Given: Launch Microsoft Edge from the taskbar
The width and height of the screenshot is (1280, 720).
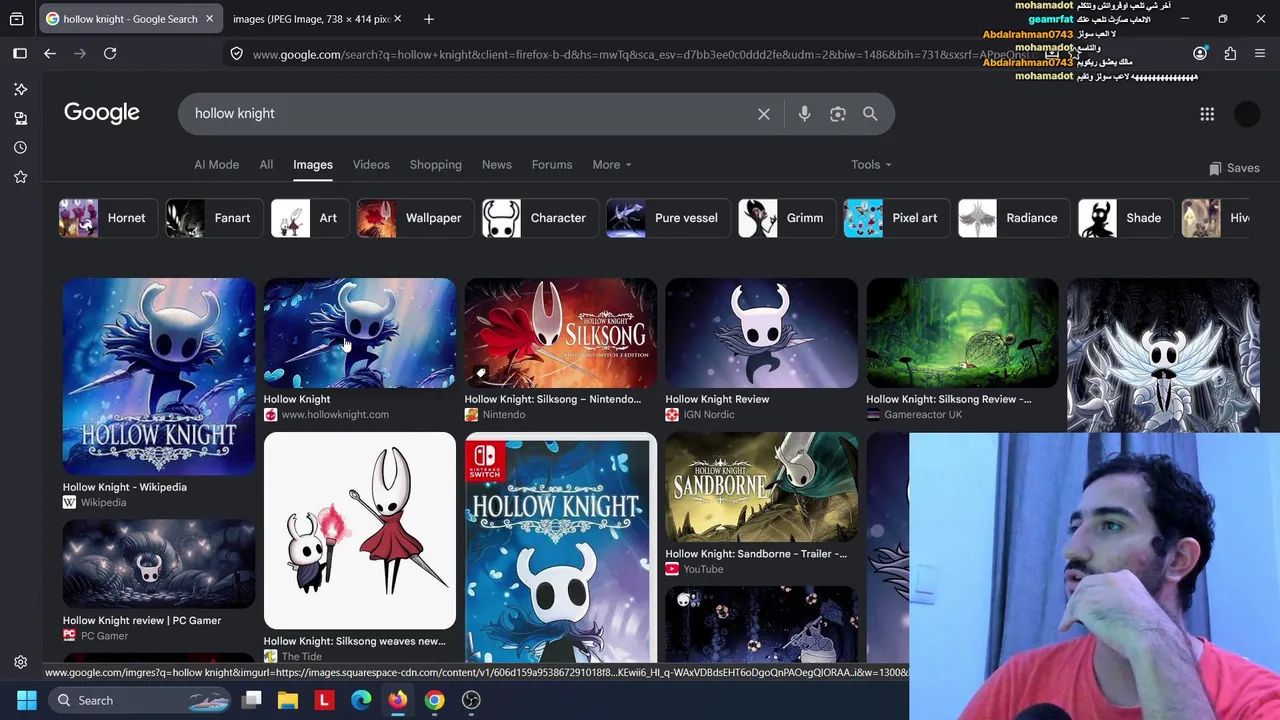Looking at the screenshot, I should pyautogui.click(x=361, y=700).
